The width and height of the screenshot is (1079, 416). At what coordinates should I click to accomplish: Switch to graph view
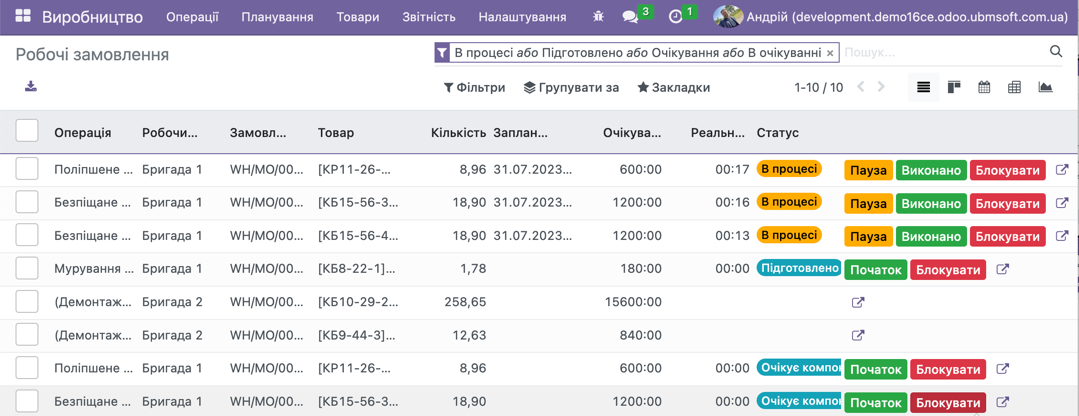tap(1045, 87)
